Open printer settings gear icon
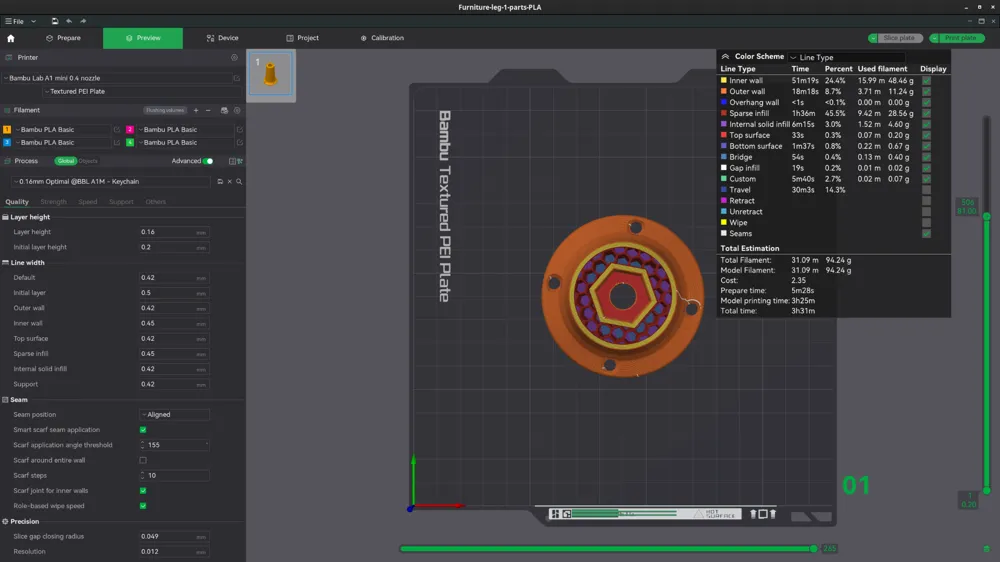 click(234, 57)
